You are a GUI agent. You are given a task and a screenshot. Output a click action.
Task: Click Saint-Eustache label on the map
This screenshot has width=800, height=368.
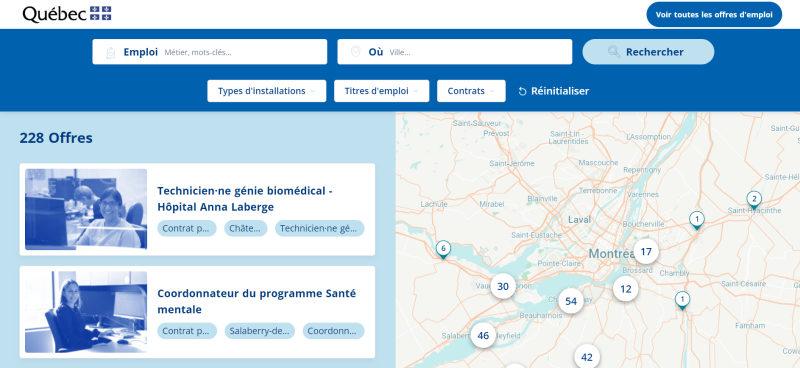(536, 235)
